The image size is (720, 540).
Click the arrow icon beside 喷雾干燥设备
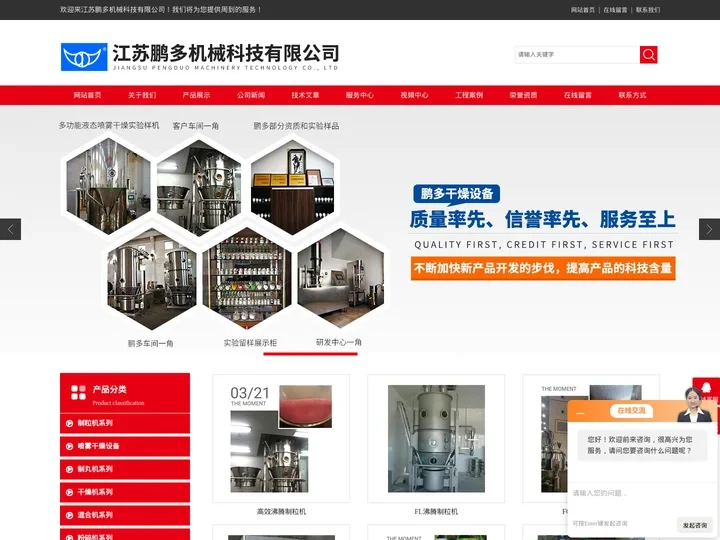coord(69,446)
